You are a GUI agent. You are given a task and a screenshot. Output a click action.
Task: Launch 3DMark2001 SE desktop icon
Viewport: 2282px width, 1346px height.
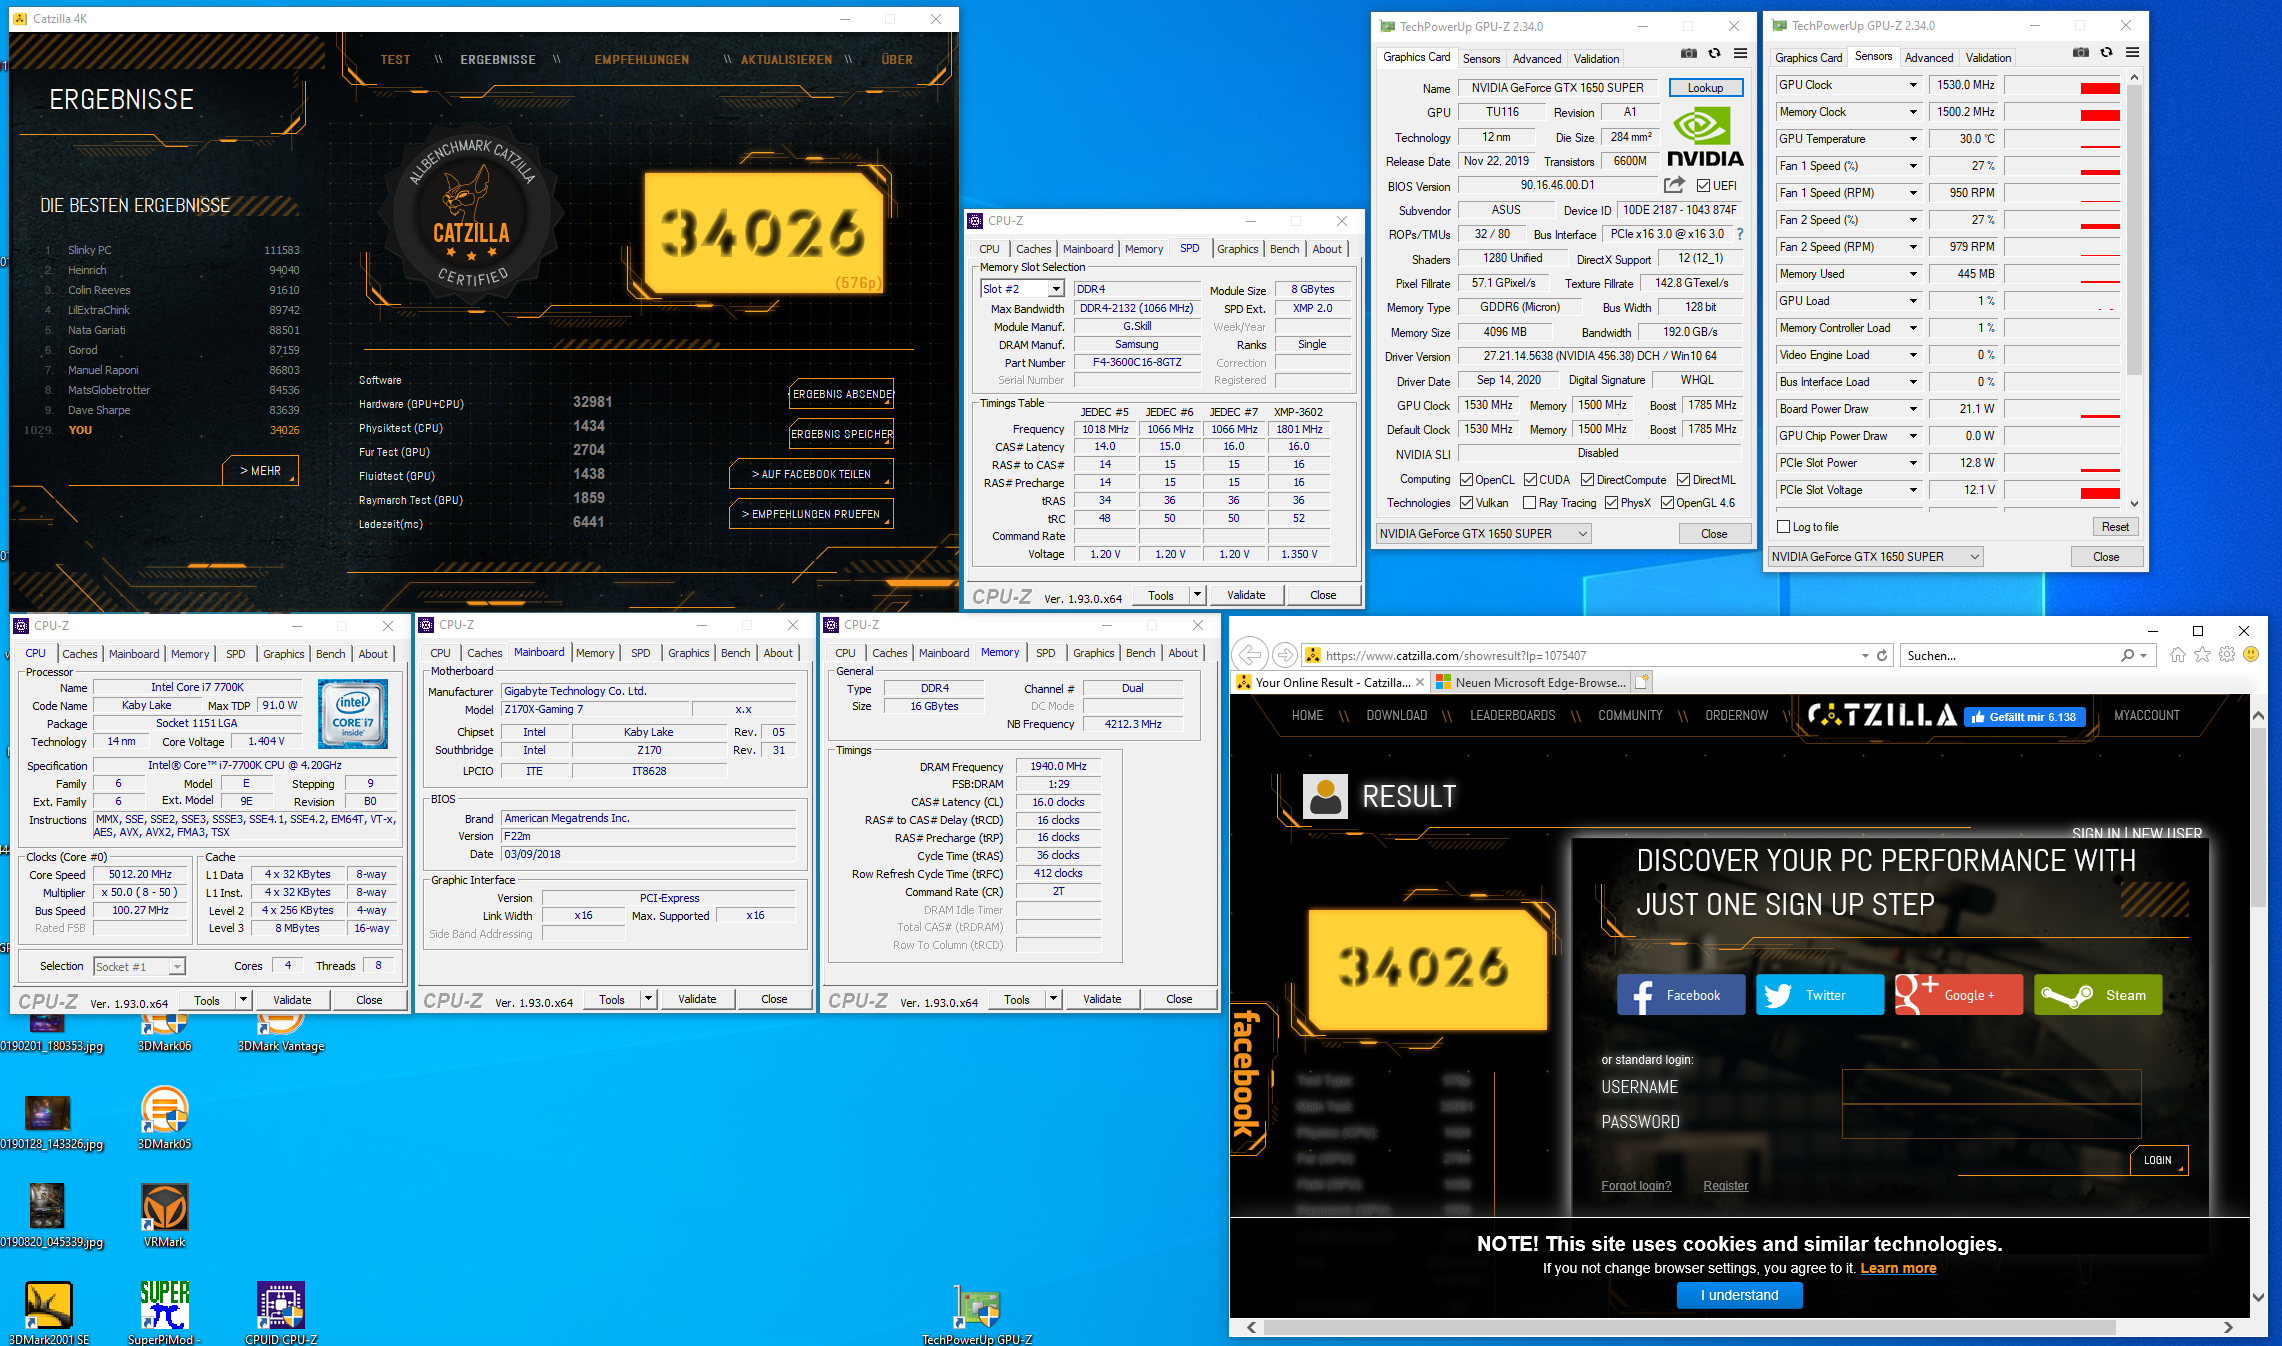(x=48, y=1313)
